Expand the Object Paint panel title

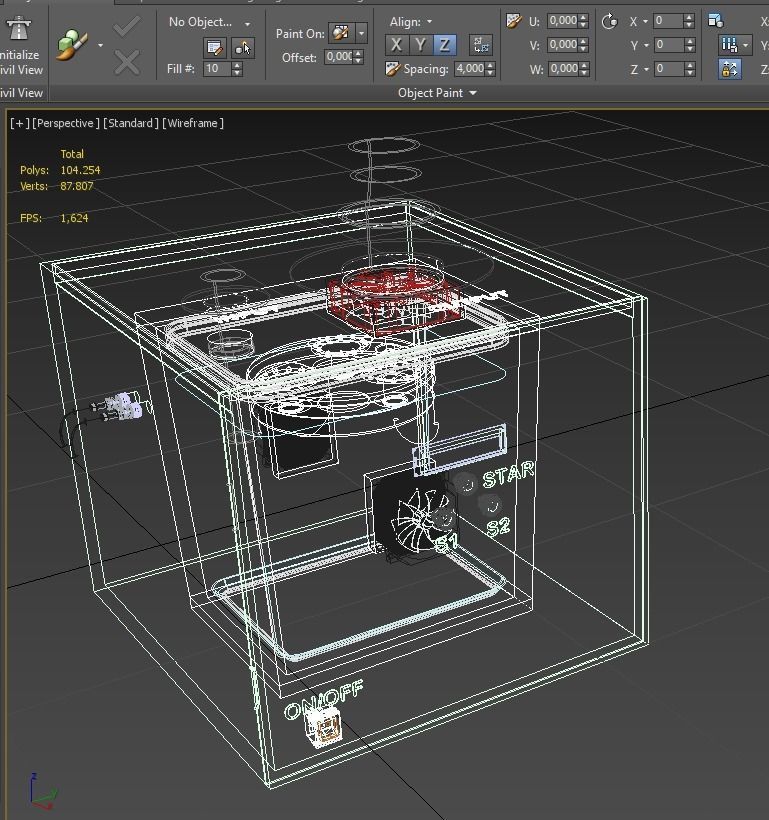tap(437, 93)
